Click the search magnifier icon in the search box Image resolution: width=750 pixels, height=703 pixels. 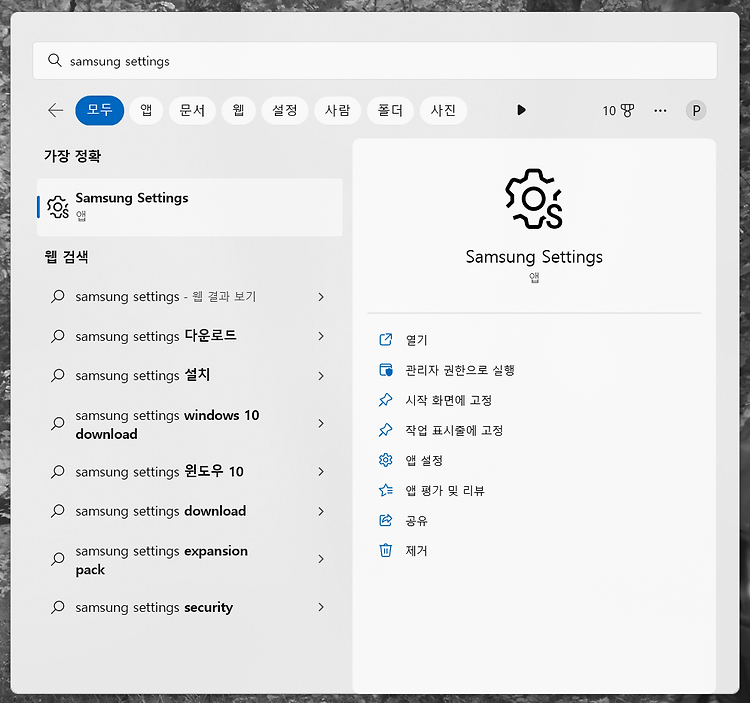click(x=55, y=61)
